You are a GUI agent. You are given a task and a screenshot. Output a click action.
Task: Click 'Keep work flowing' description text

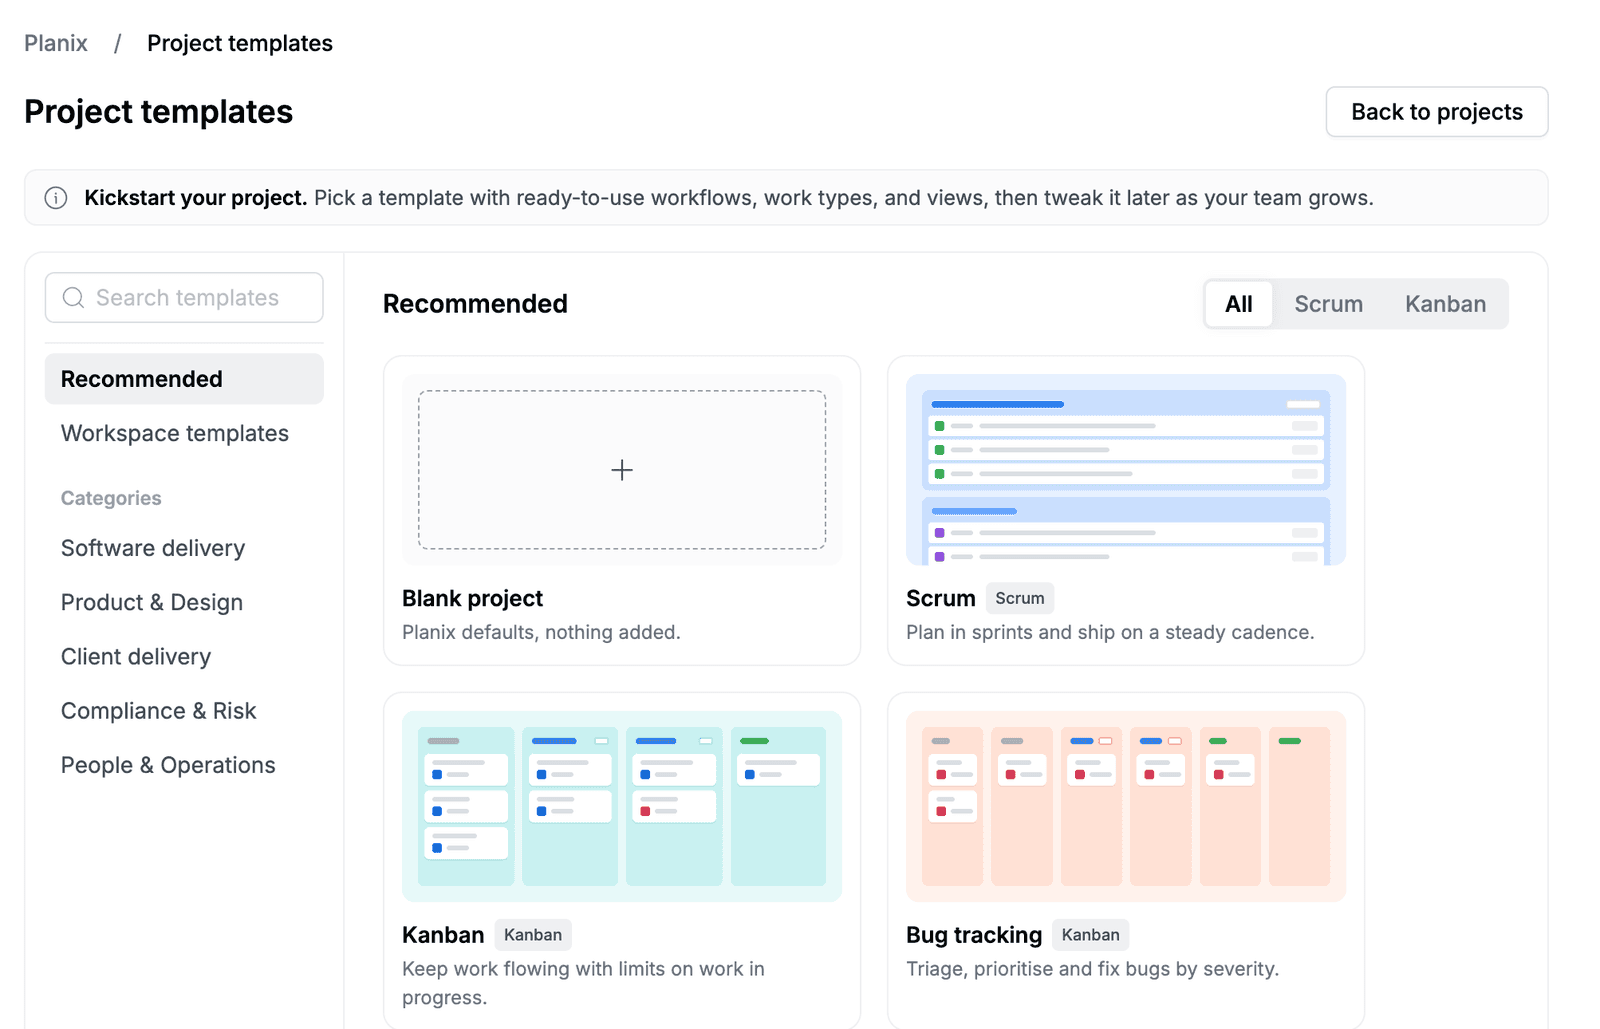pyautogui.click(x=583, y=983)
